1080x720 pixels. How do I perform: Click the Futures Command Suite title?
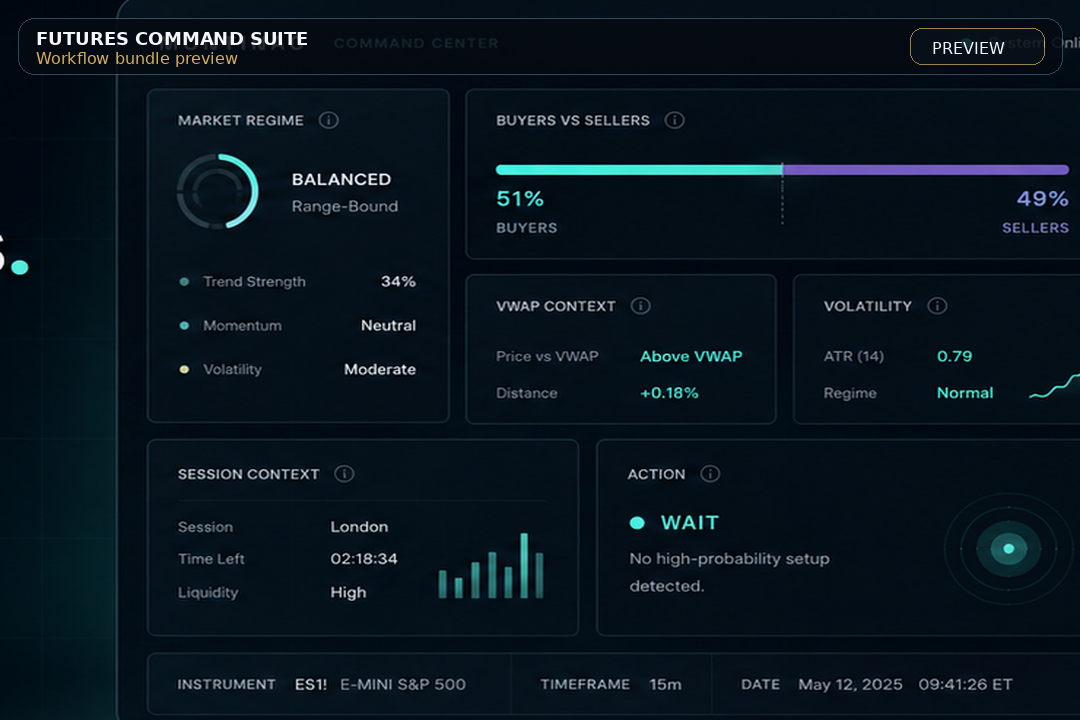coord(172,39)
